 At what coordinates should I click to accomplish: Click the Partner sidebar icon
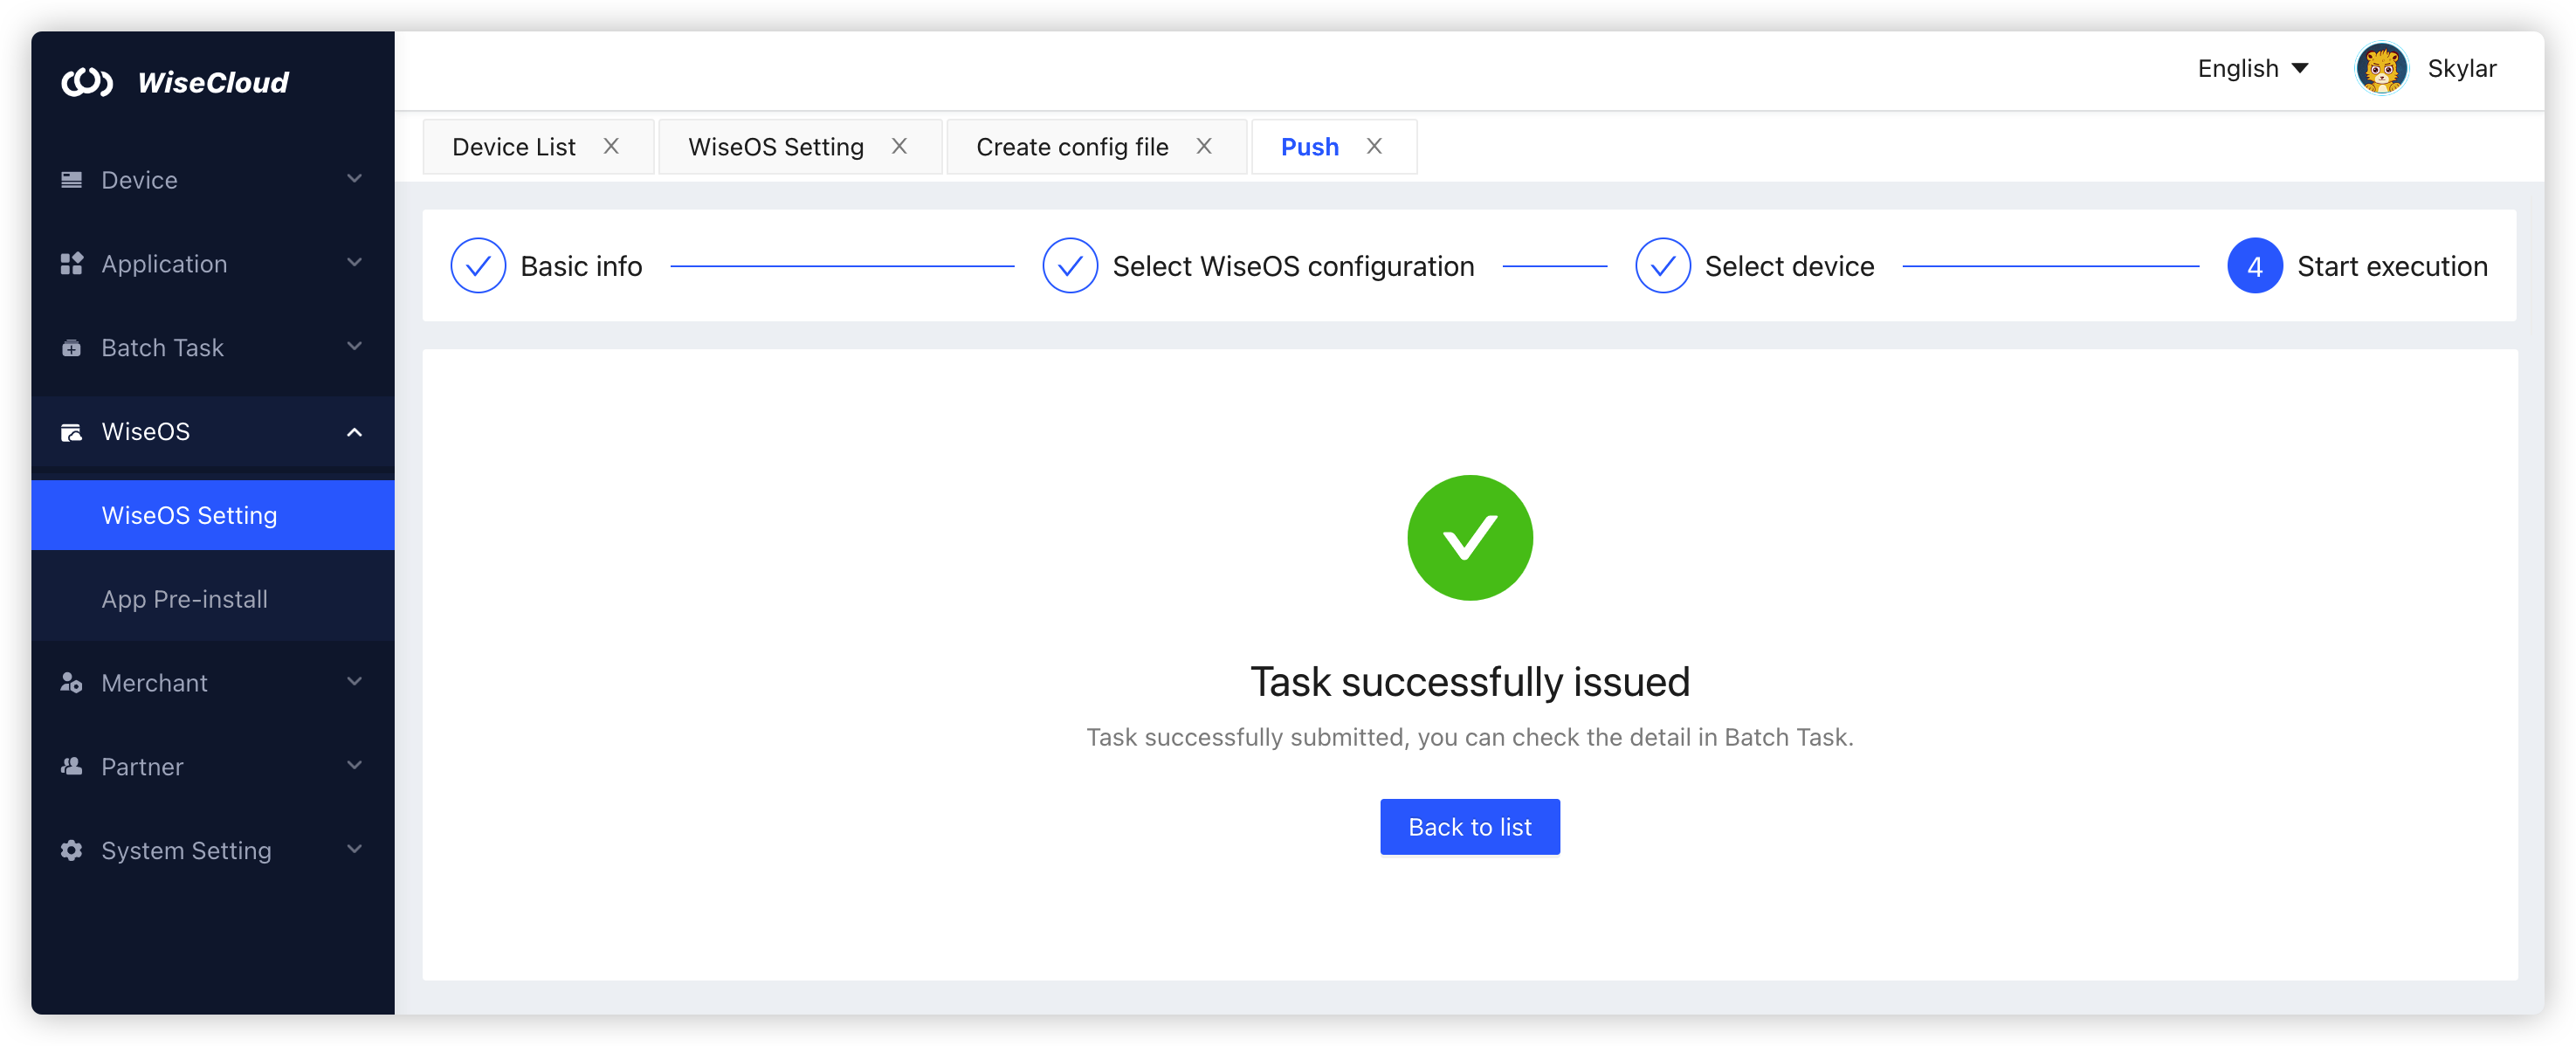click(71, 767)
